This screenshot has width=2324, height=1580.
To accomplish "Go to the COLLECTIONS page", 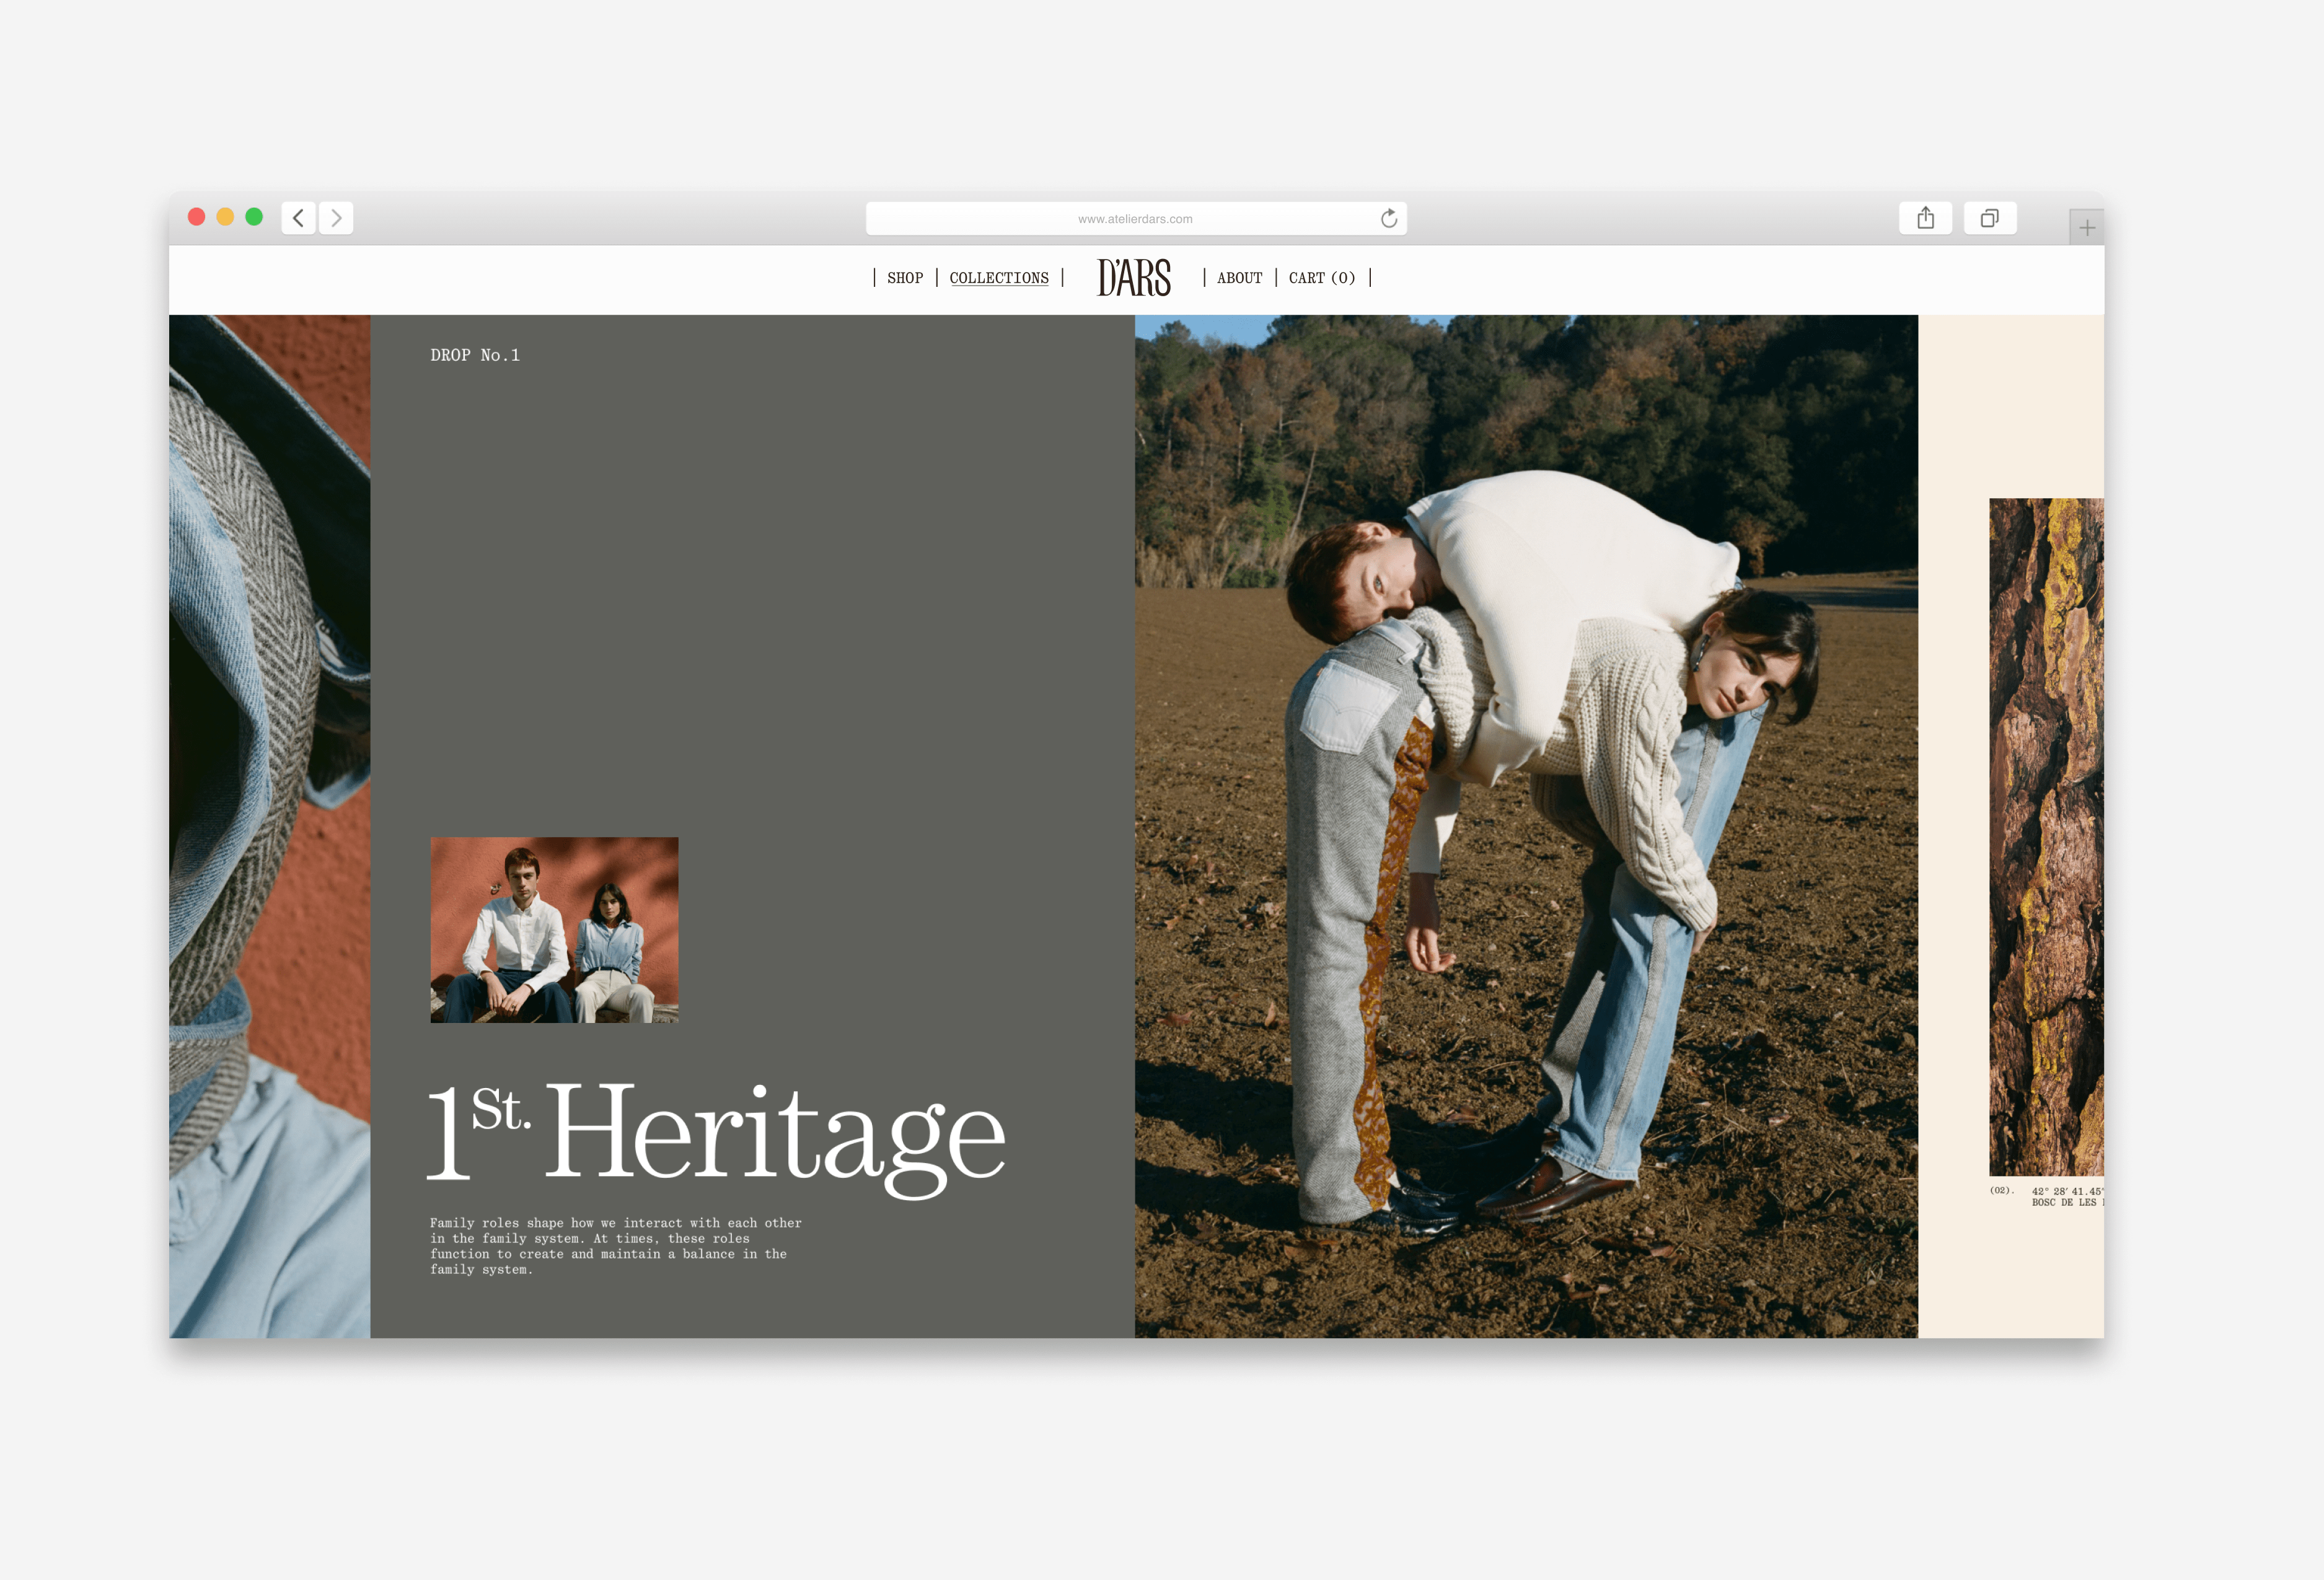I will [x=998, y=278].
